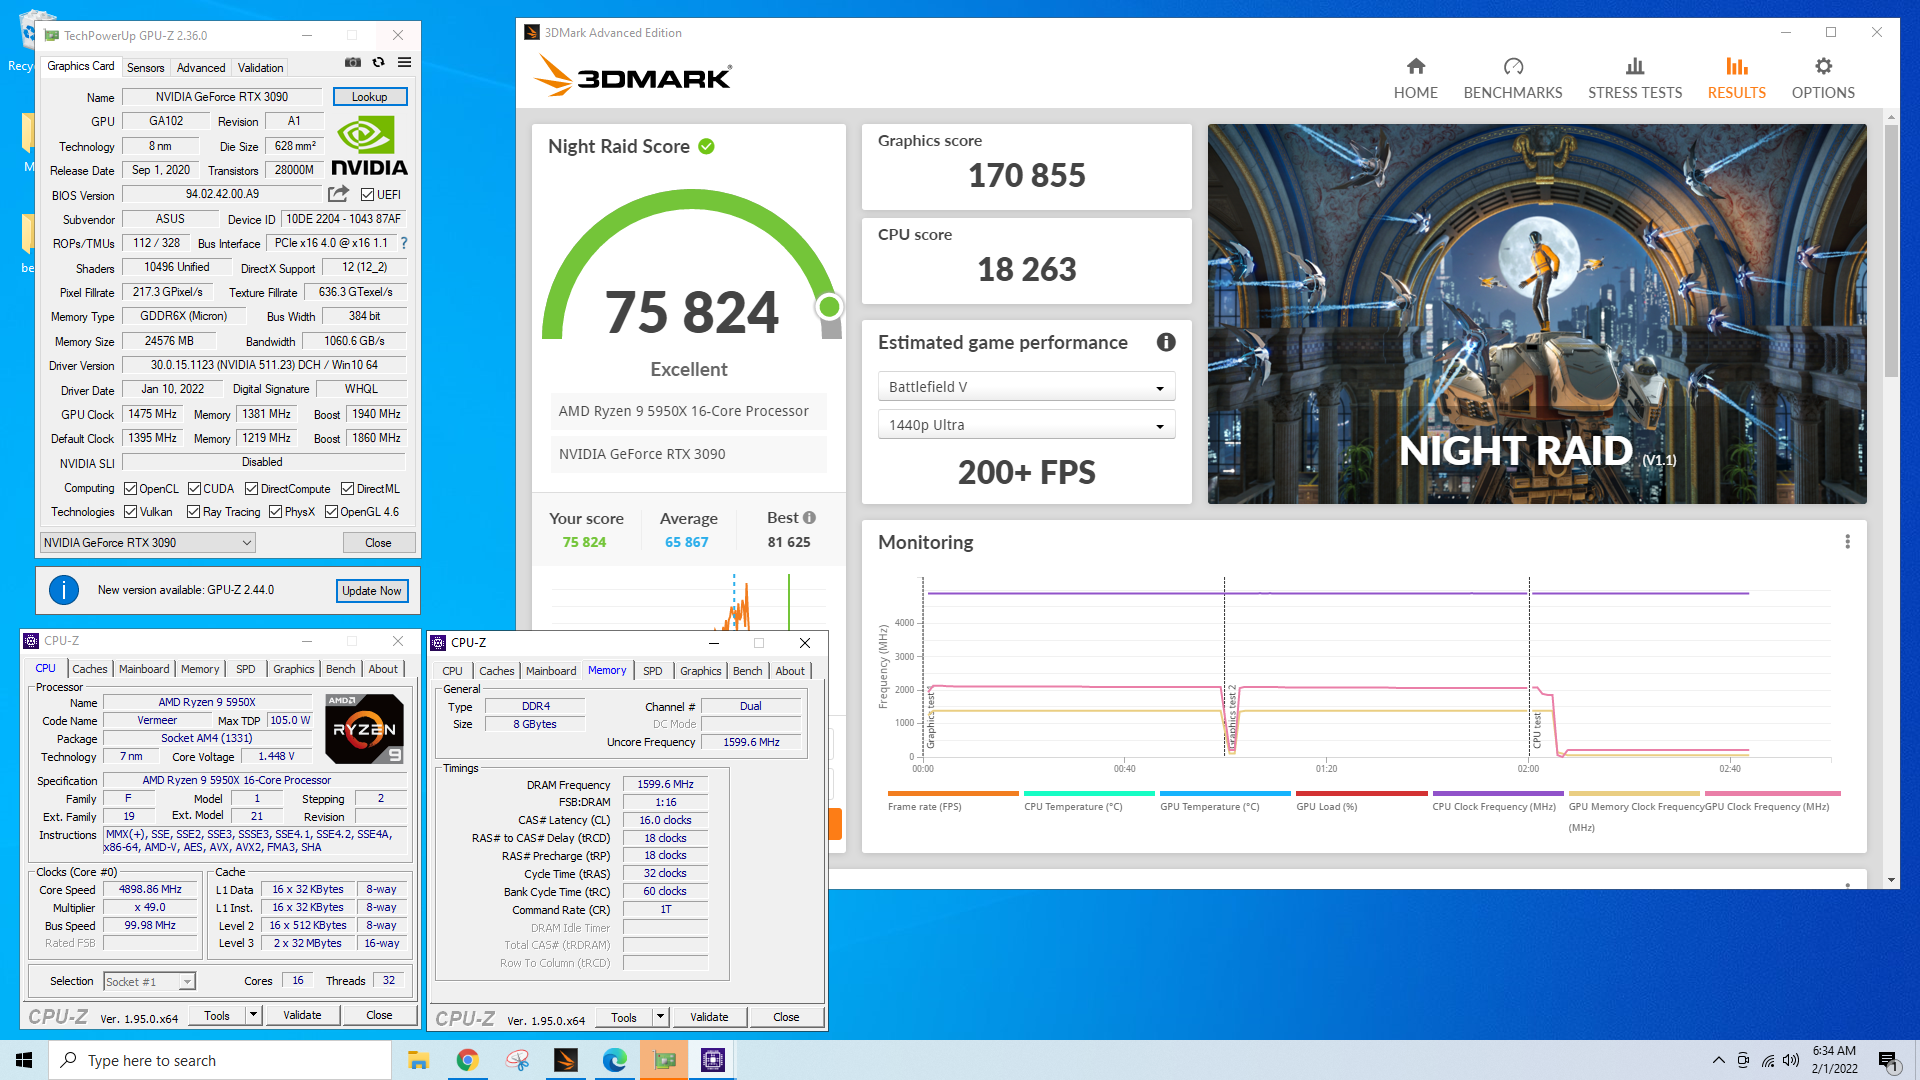
Task: Switch to GPU-Z Sensors tab
Action: (146, 68)
